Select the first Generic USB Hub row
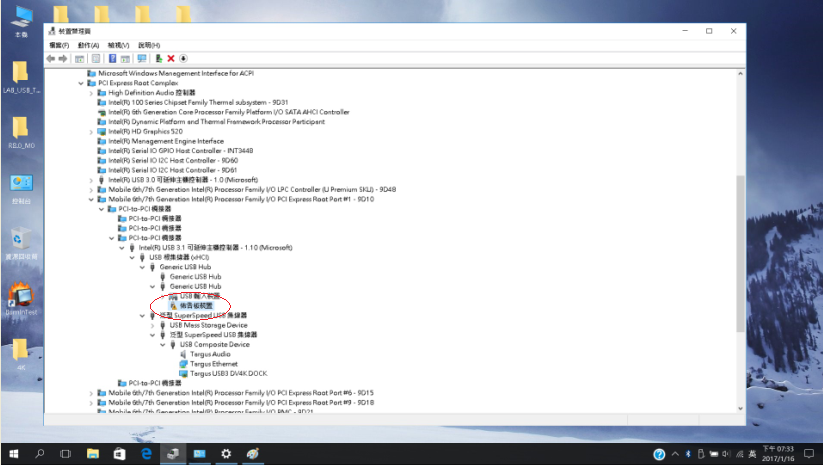The height and width of the screenshot is (465, 823). coord(185,267)
